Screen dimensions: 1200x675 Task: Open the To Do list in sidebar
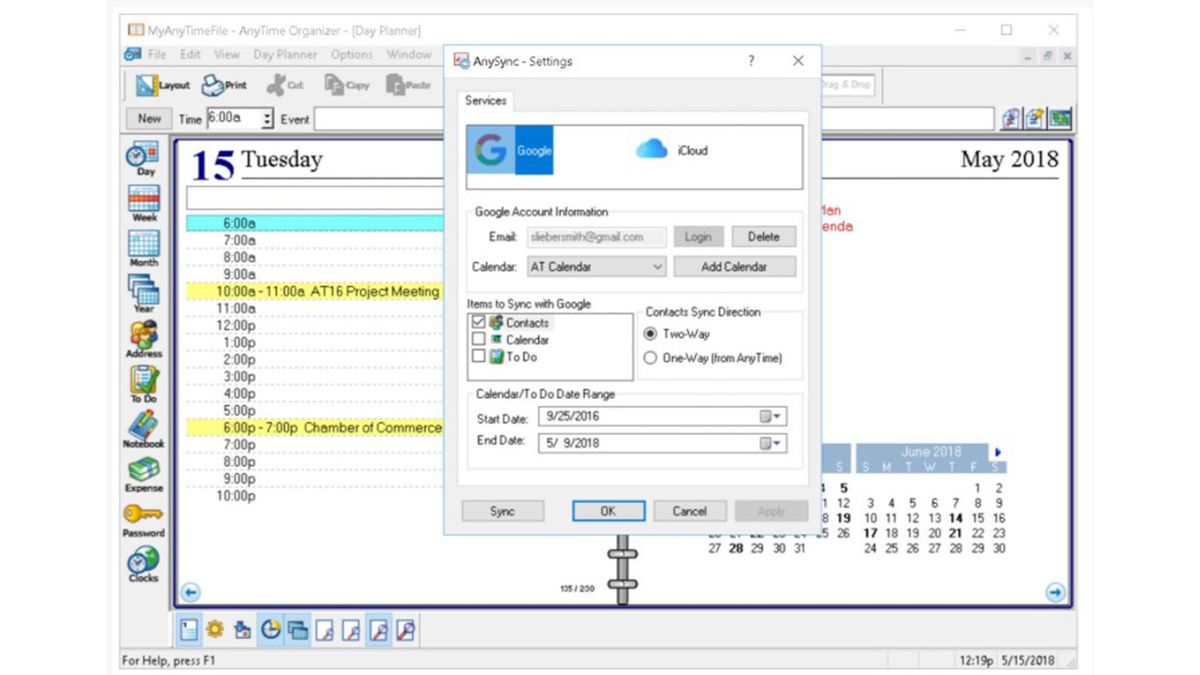tap(145, 385)
